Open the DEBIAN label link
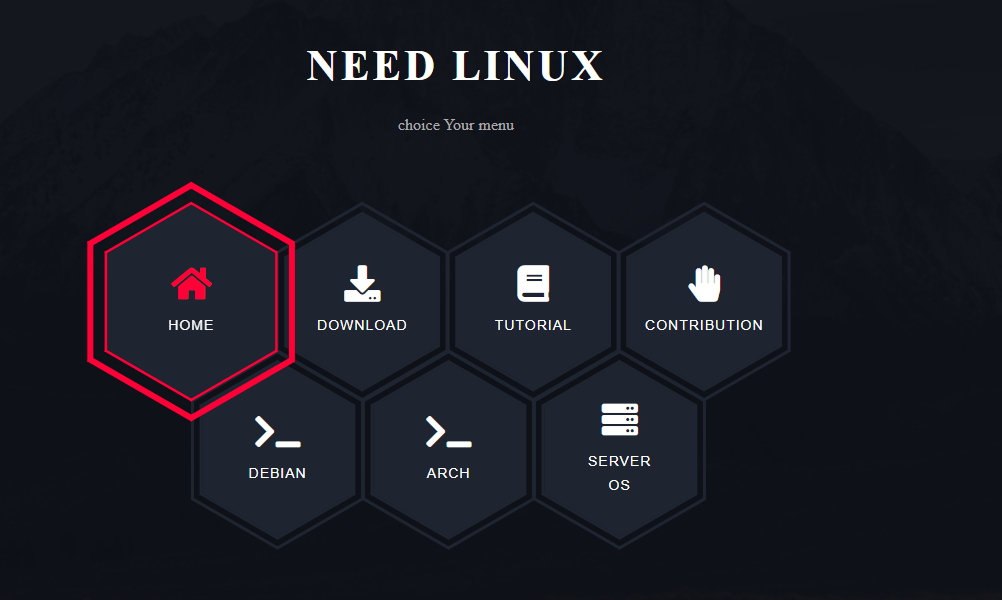1002x600 pixels. pyautogui.click(x=277, y=473)
